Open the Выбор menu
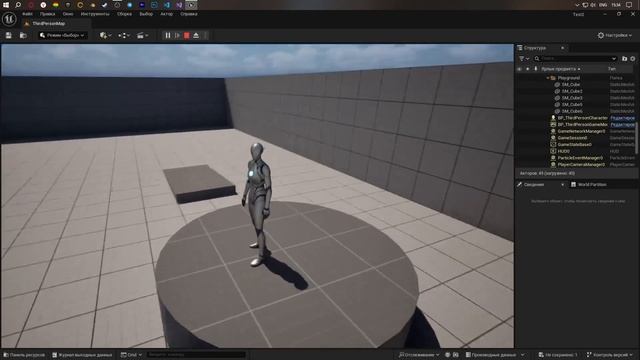Image resolution: width=640 pixels, height=360 pixels. point(146,14)
